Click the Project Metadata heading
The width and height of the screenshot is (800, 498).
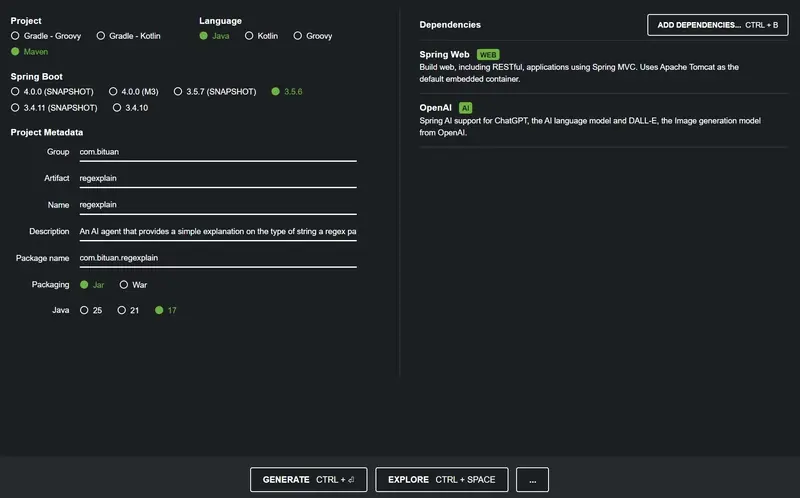click(46, 132)
